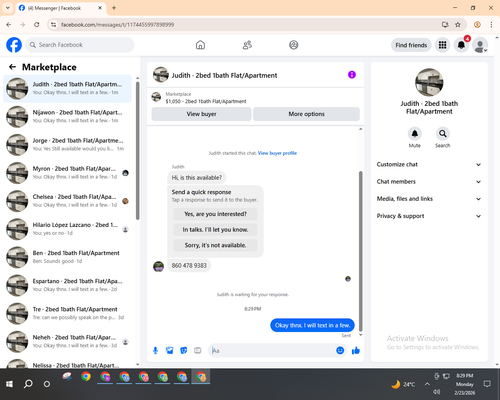The width and height of the screenshot is (500, 400).
Task: Open the emoji picker in message box
Action: tap(340, 350)
